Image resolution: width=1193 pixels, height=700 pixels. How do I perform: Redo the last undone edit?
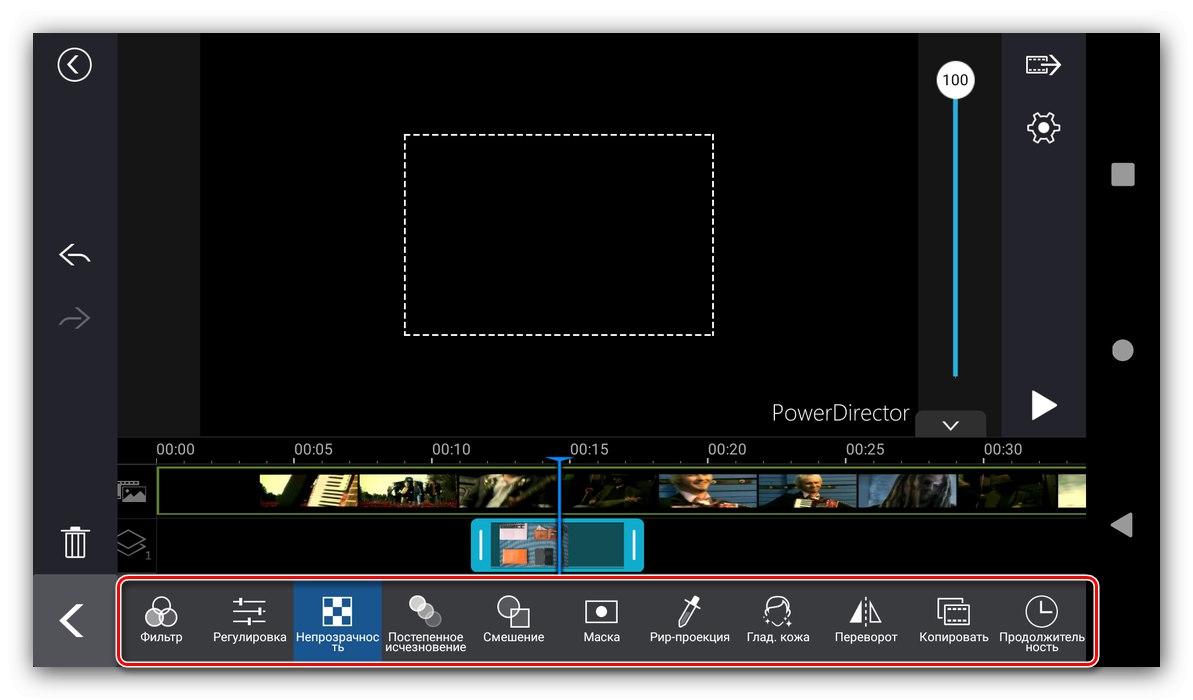(x=75, y=318)
